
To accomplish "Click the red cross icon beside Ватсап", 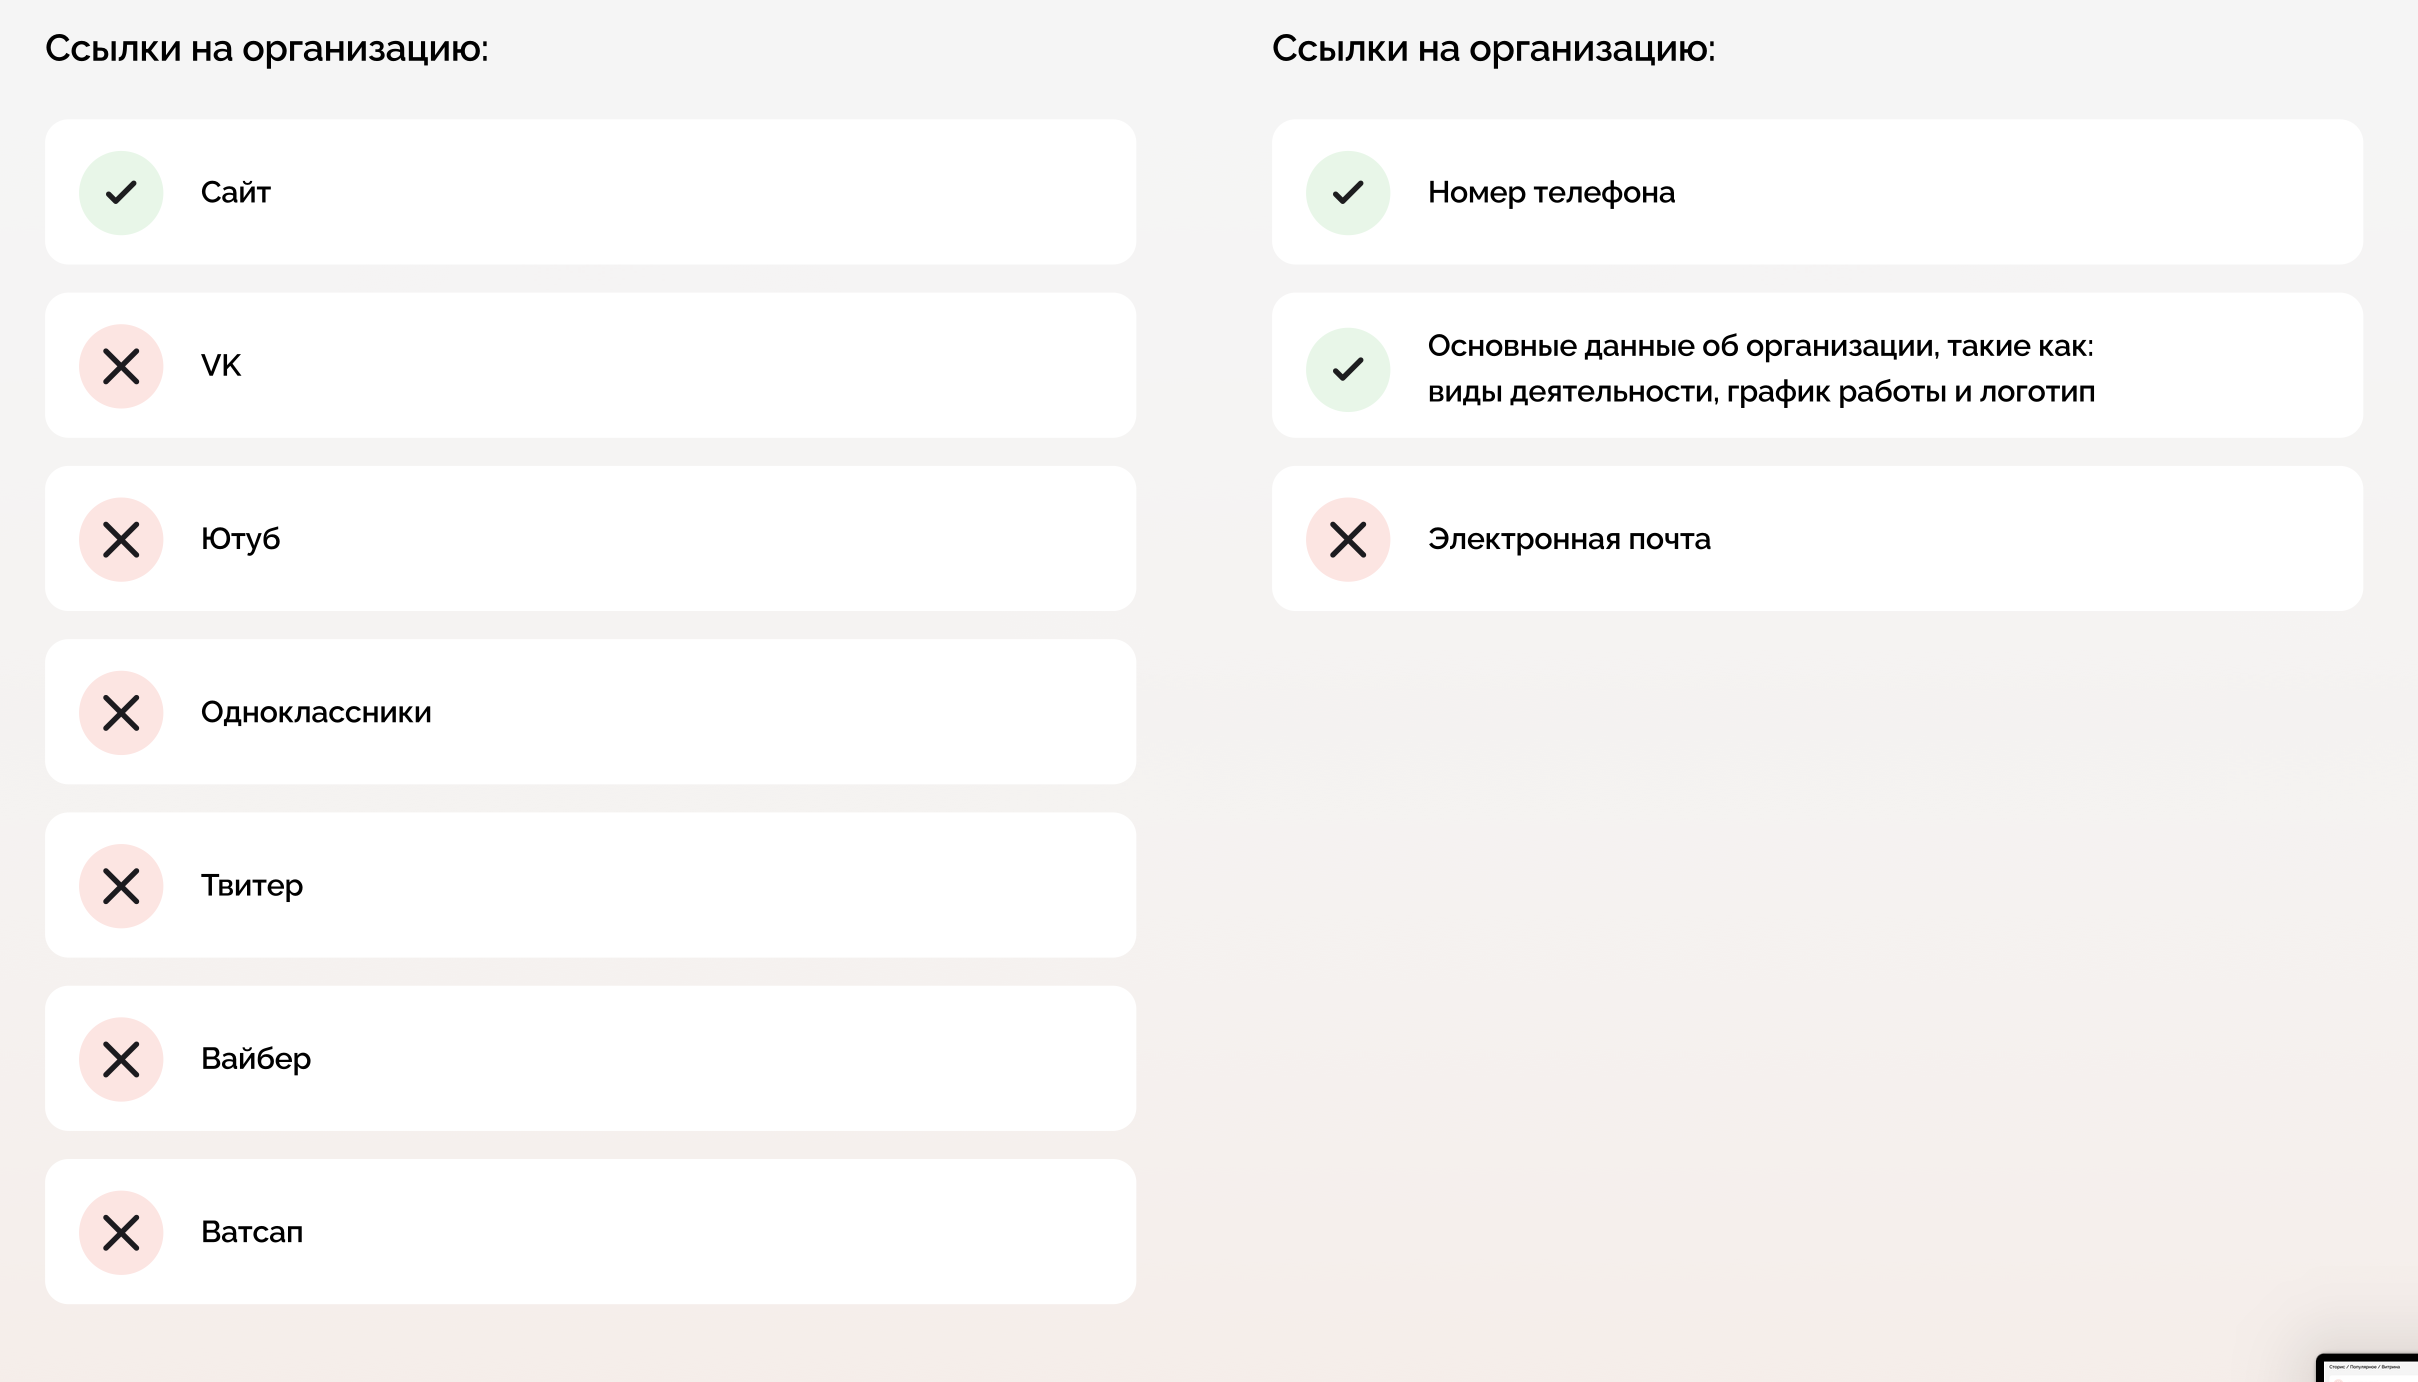I will point(121,1233).
